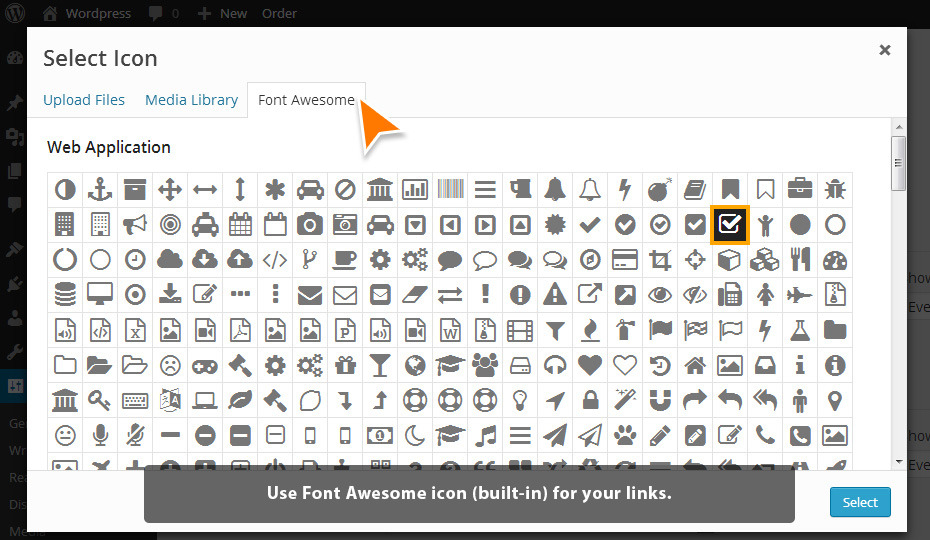Choose the keyboard icon
This screenshot has width=930, height=540.
tap(135, 401)
